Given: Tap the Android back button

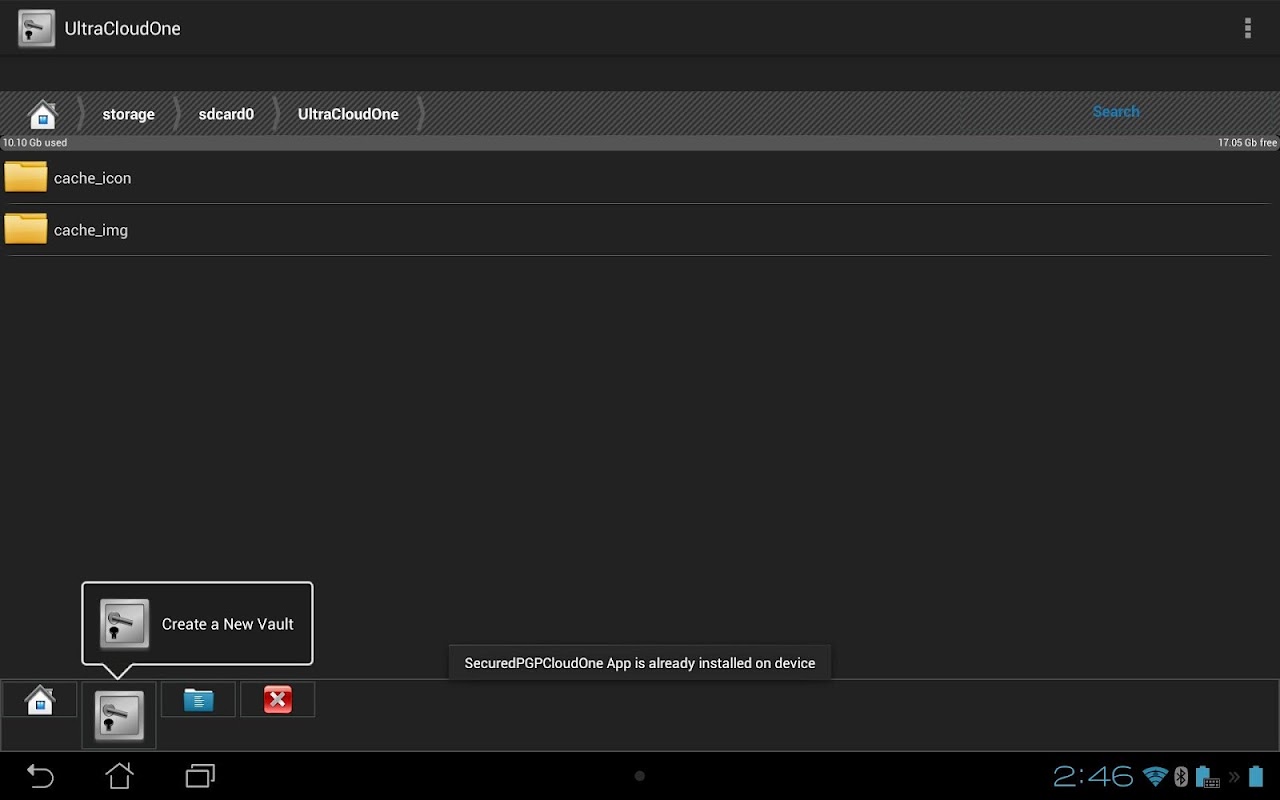Looking at the screenshot, I should [40, 776].
